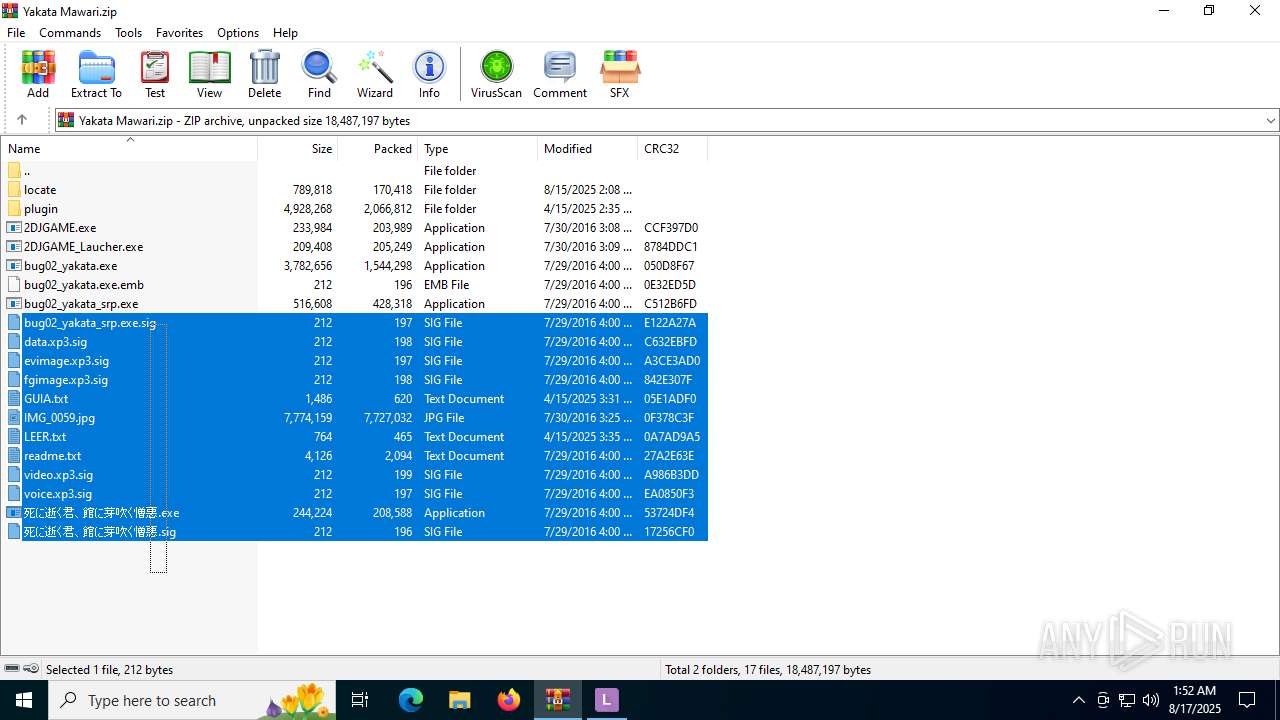This screenshot has width=1280, height=720.
Task: Sort by Modified column header
Action: (588, 149)
